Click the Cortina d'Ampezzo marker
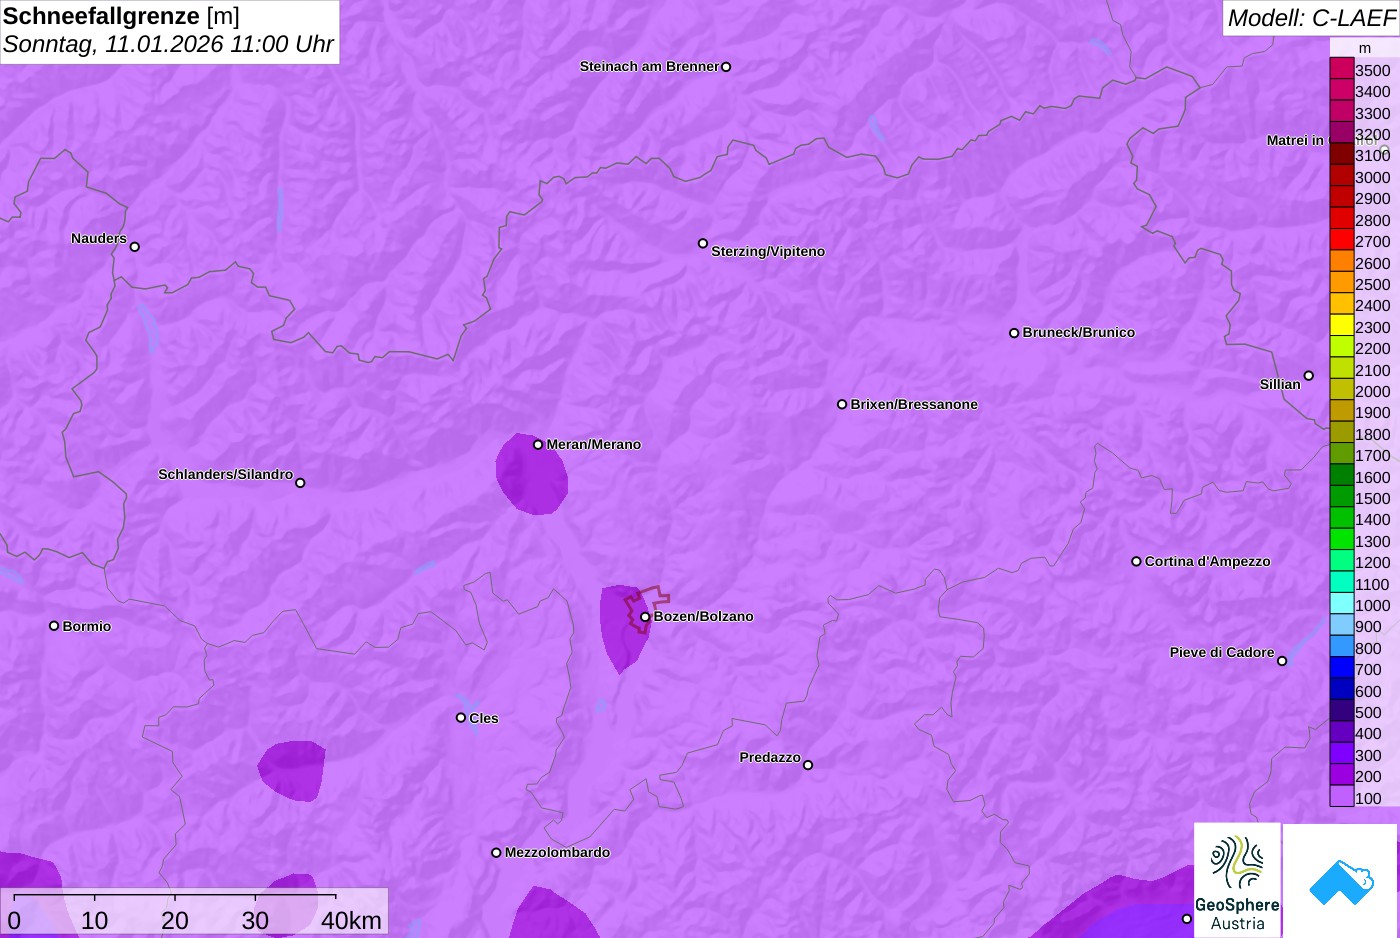Viewport: 1400px width, 938px height. pyautogui.click(x=1136, y=562)
